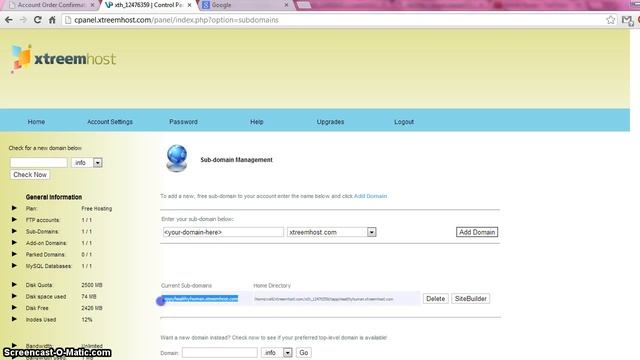The width and height of the screenshot is (640, 360).
Task: Click the arrow bullet beside Parked Domains
Action: coord(14,254)
